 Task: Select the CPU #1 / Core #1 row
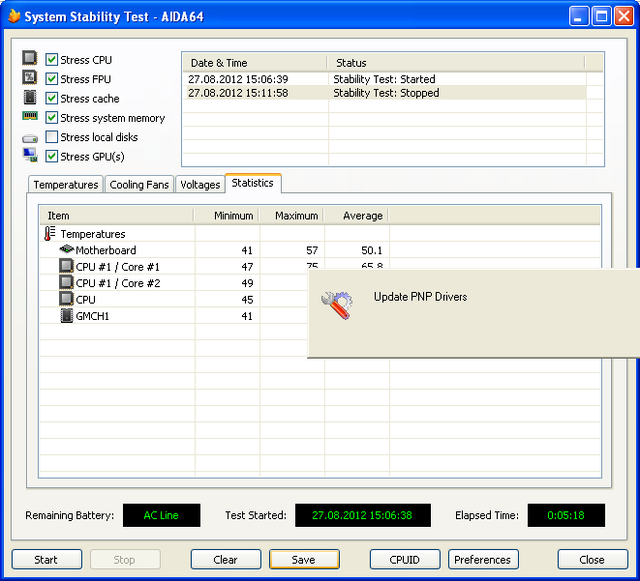tap(118, 267)
